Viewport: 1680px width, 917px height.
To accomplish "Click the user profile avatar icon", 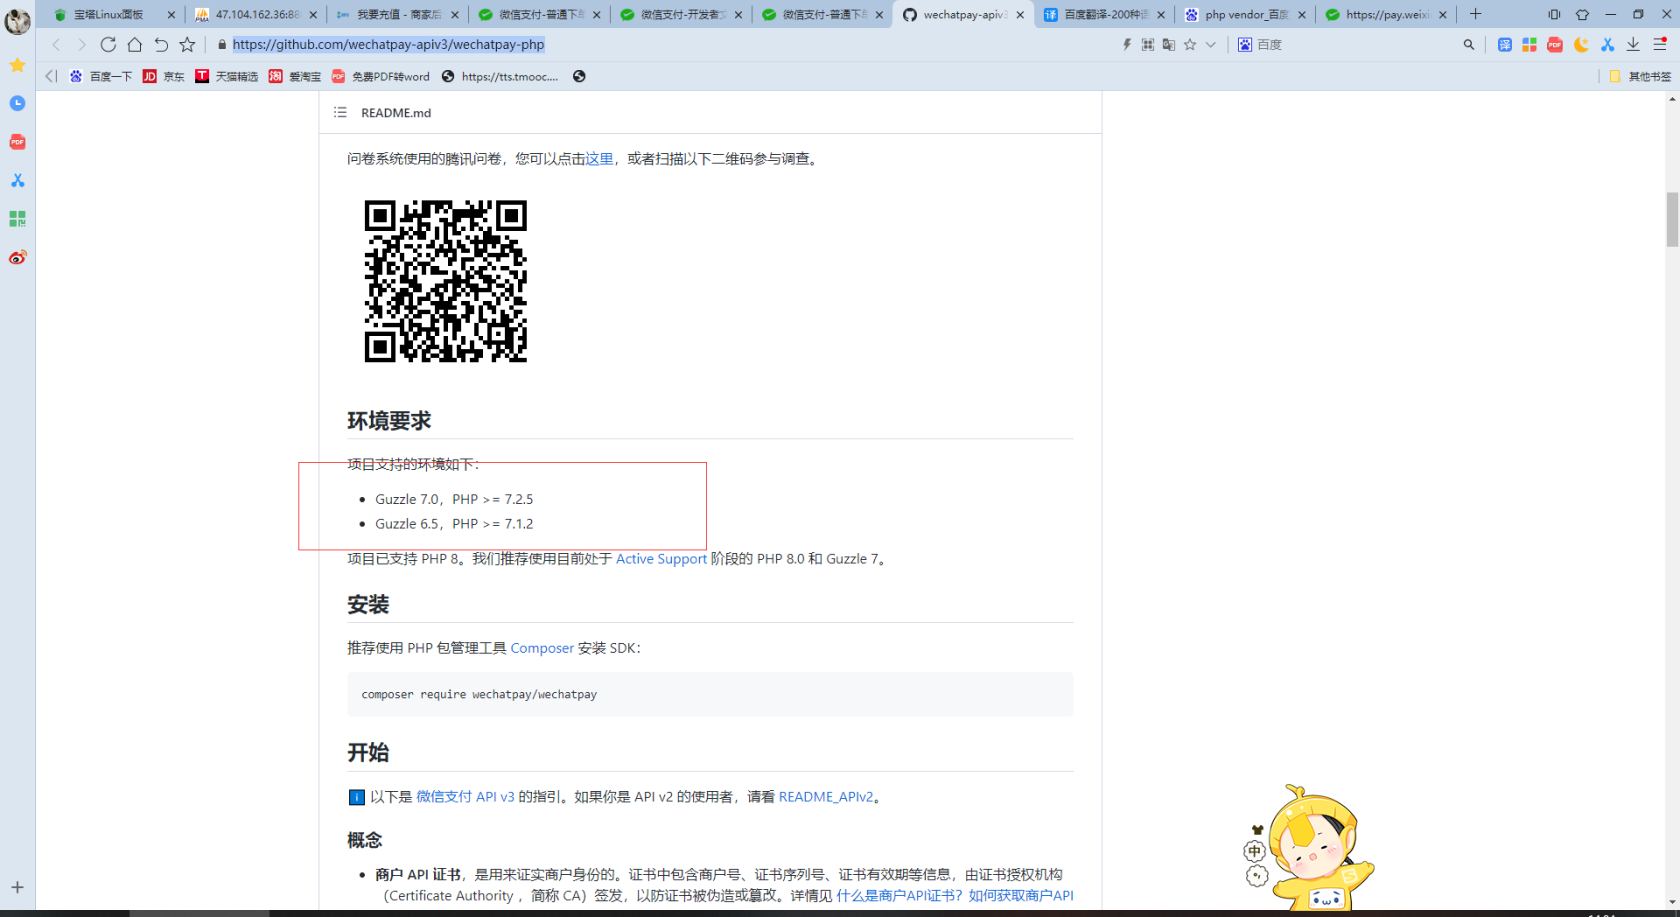I will click(x=18, y=21).
